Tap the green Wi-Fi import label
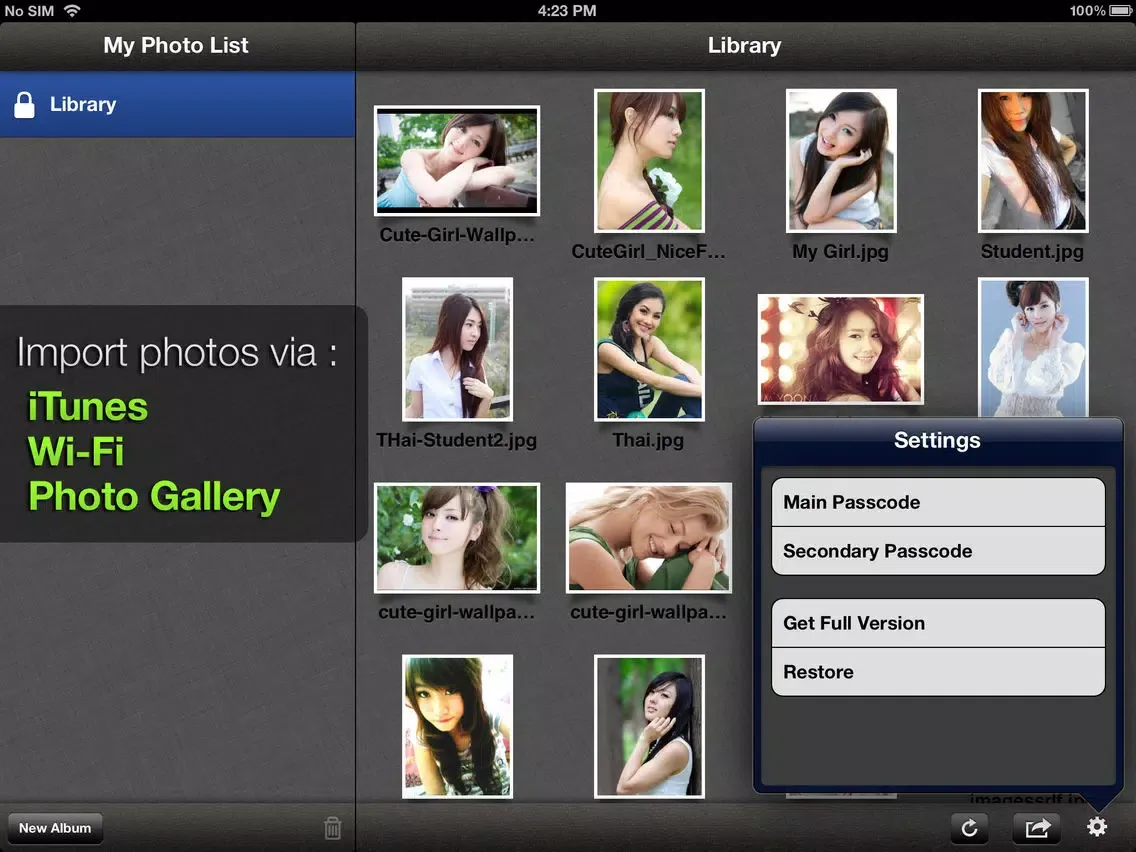The image size is (1136, 852). coord(76,451)
